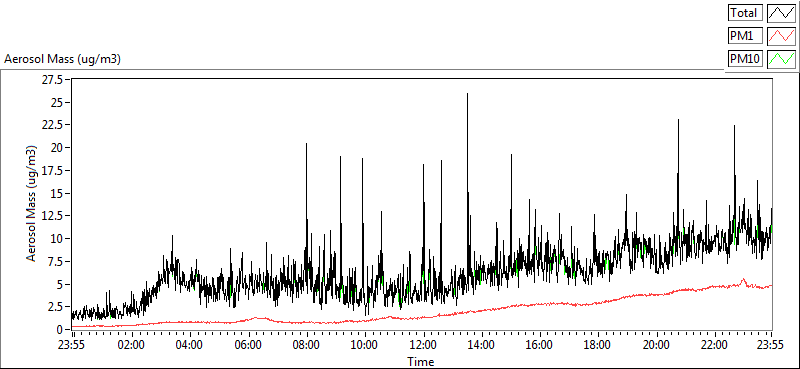Click the 2.5 y-axis tick label

pos(55,307)
